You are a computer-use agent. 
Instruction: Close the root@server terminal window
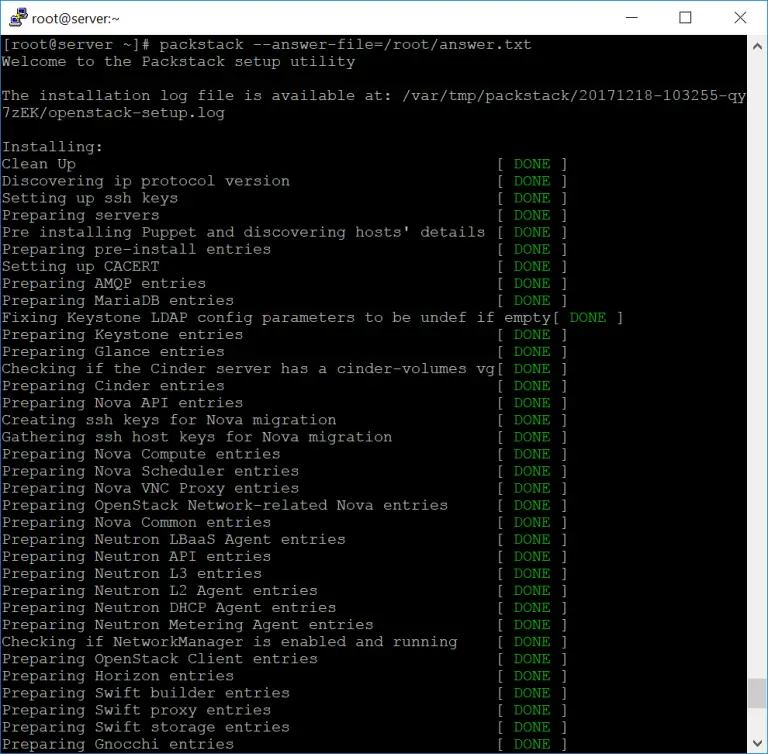[x=739, y=17]
